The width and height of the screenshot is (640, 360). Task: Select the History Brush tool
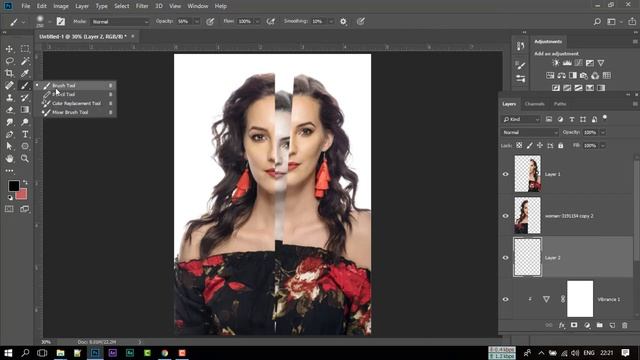coord(25,98)
